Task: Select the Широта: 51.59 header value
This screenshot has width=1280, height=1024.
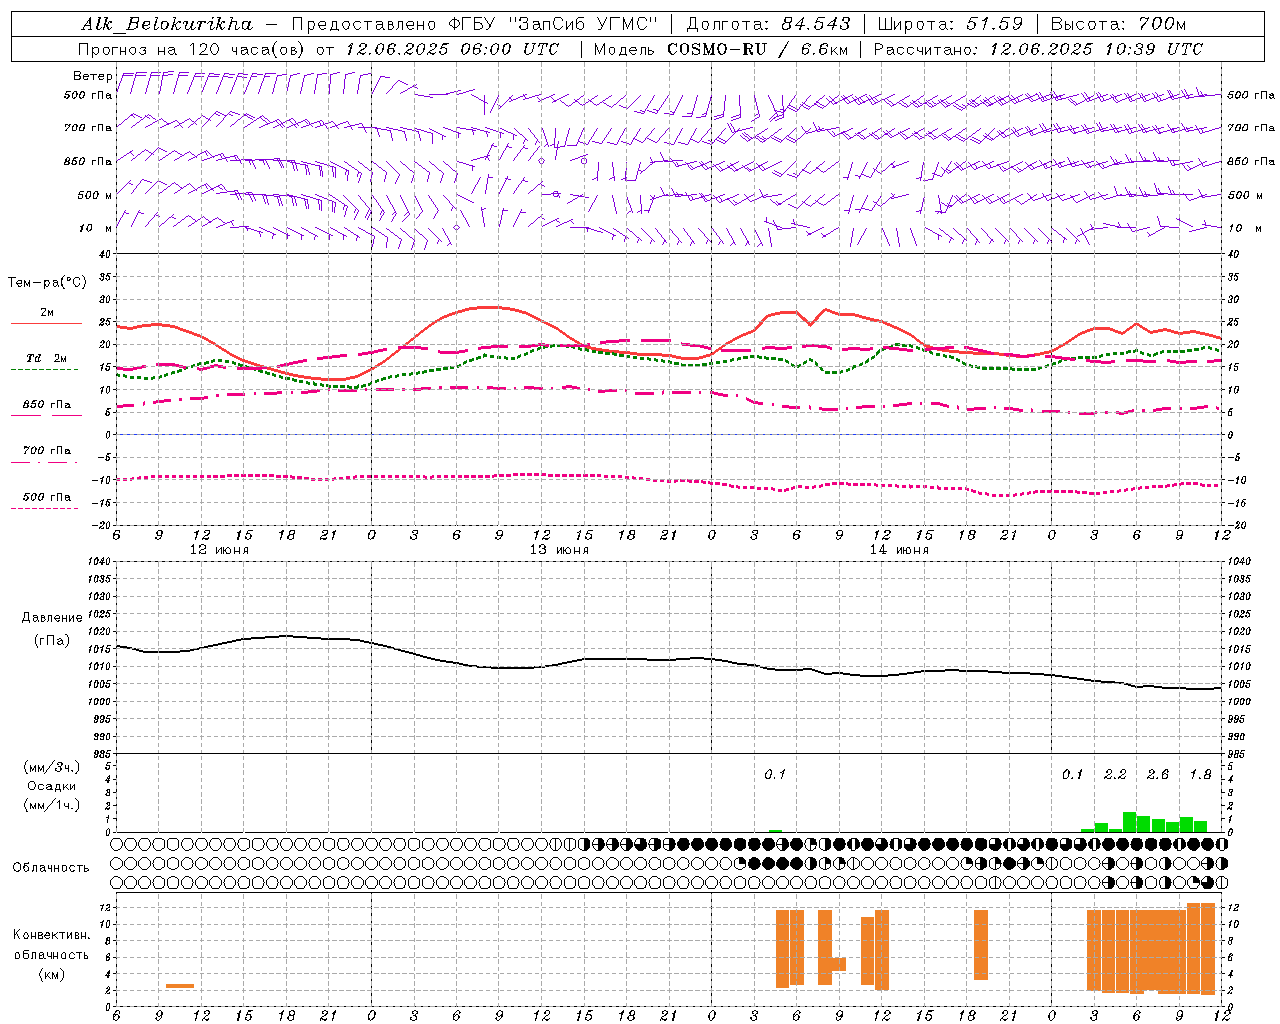Action: [x=950, y=23]
